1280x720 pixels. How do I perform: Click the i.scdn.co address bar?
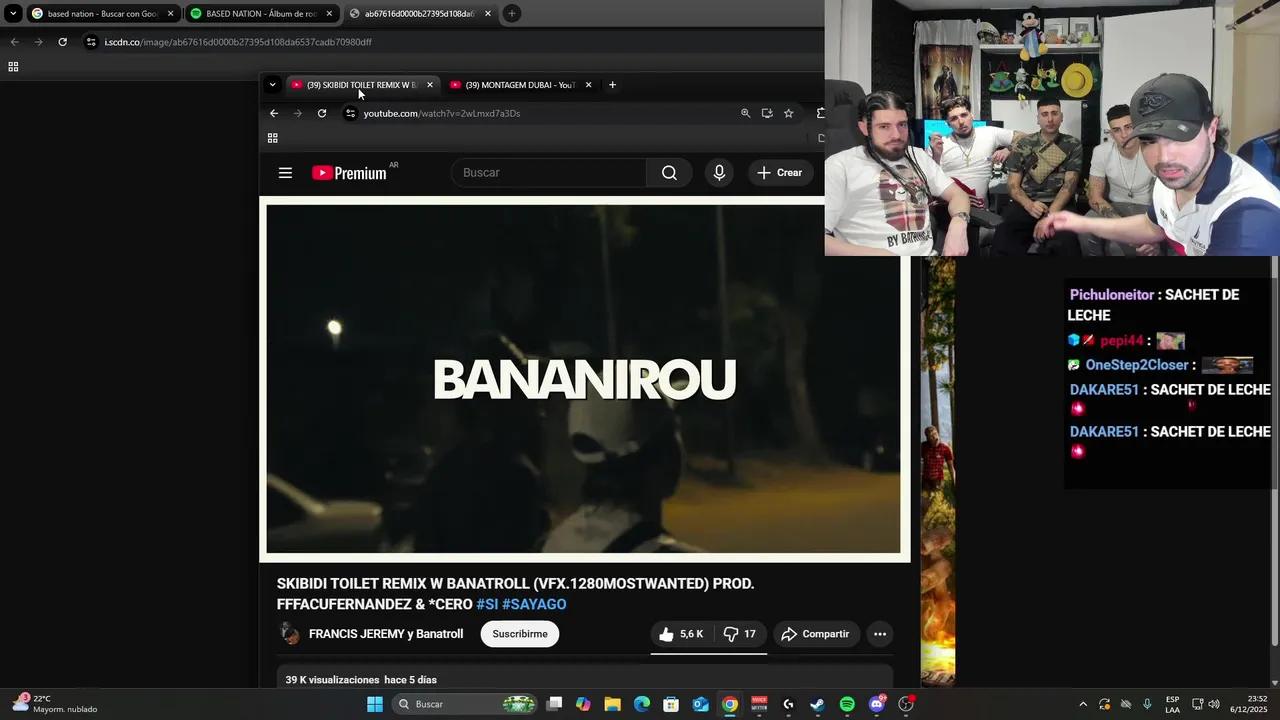pos(450,42)
